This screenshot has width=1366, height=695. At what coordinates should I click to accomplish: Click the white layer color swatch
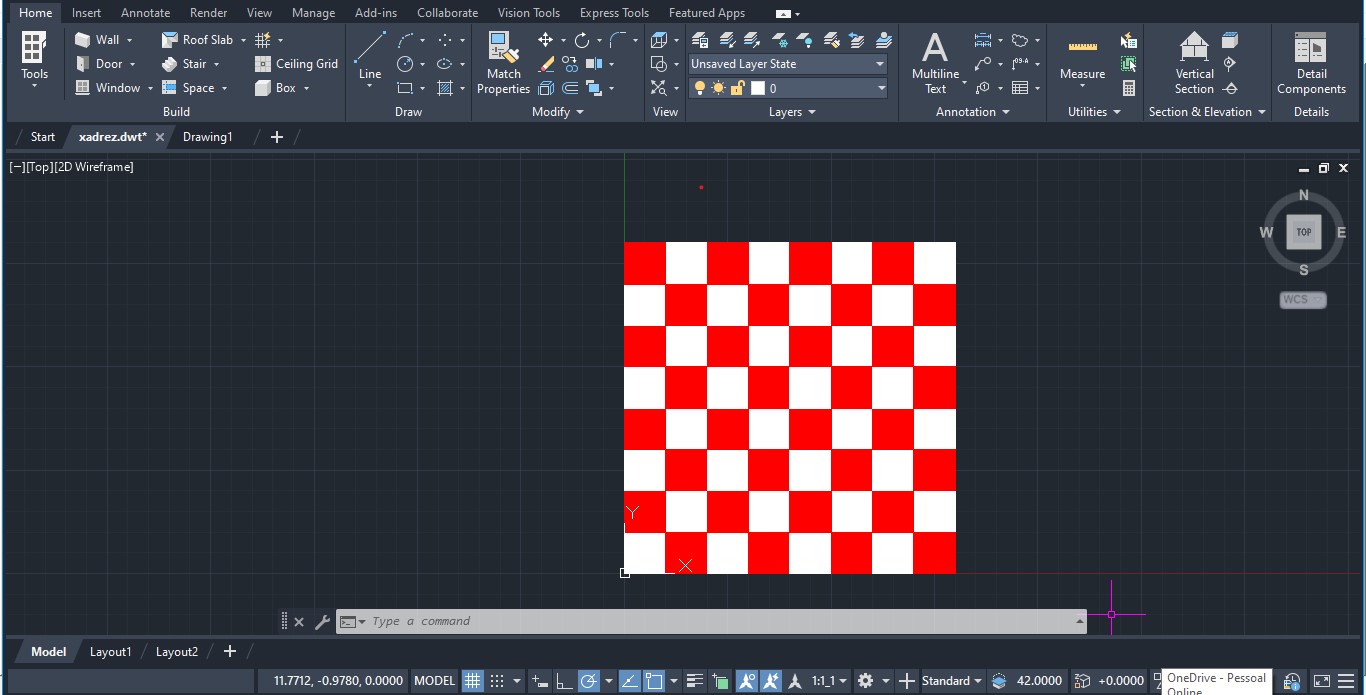pyautogui.click(x=758, y=89)
